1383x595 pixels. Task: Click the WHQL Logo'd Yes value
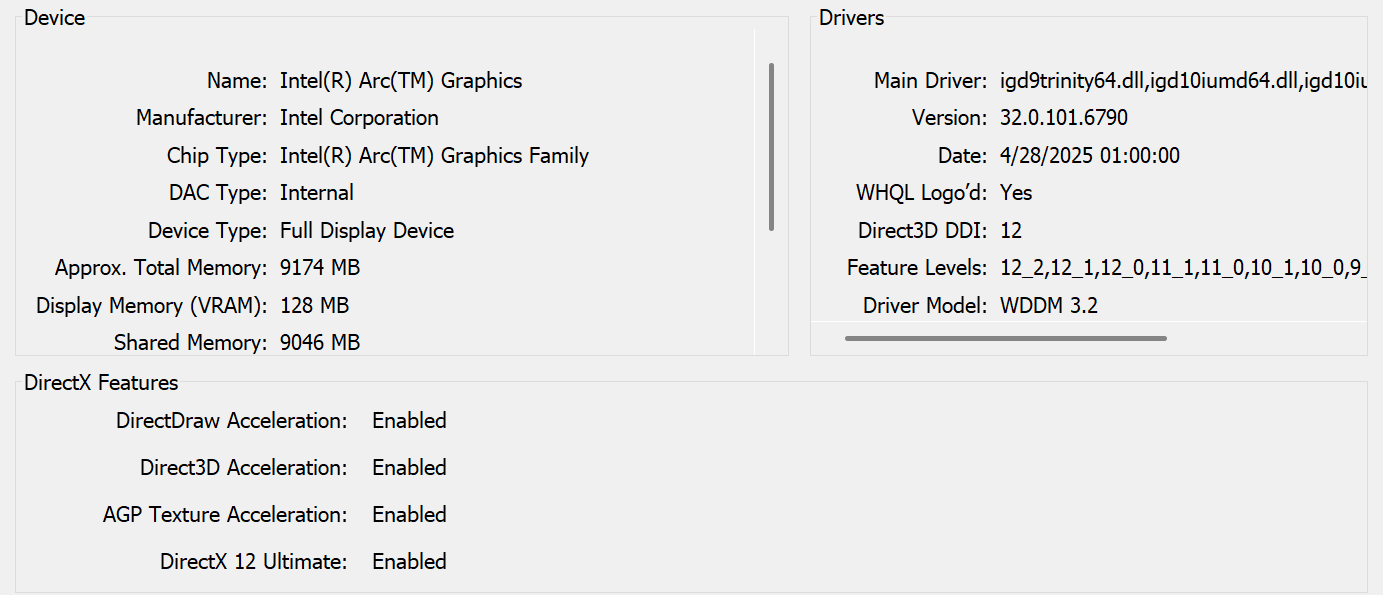1016,193
